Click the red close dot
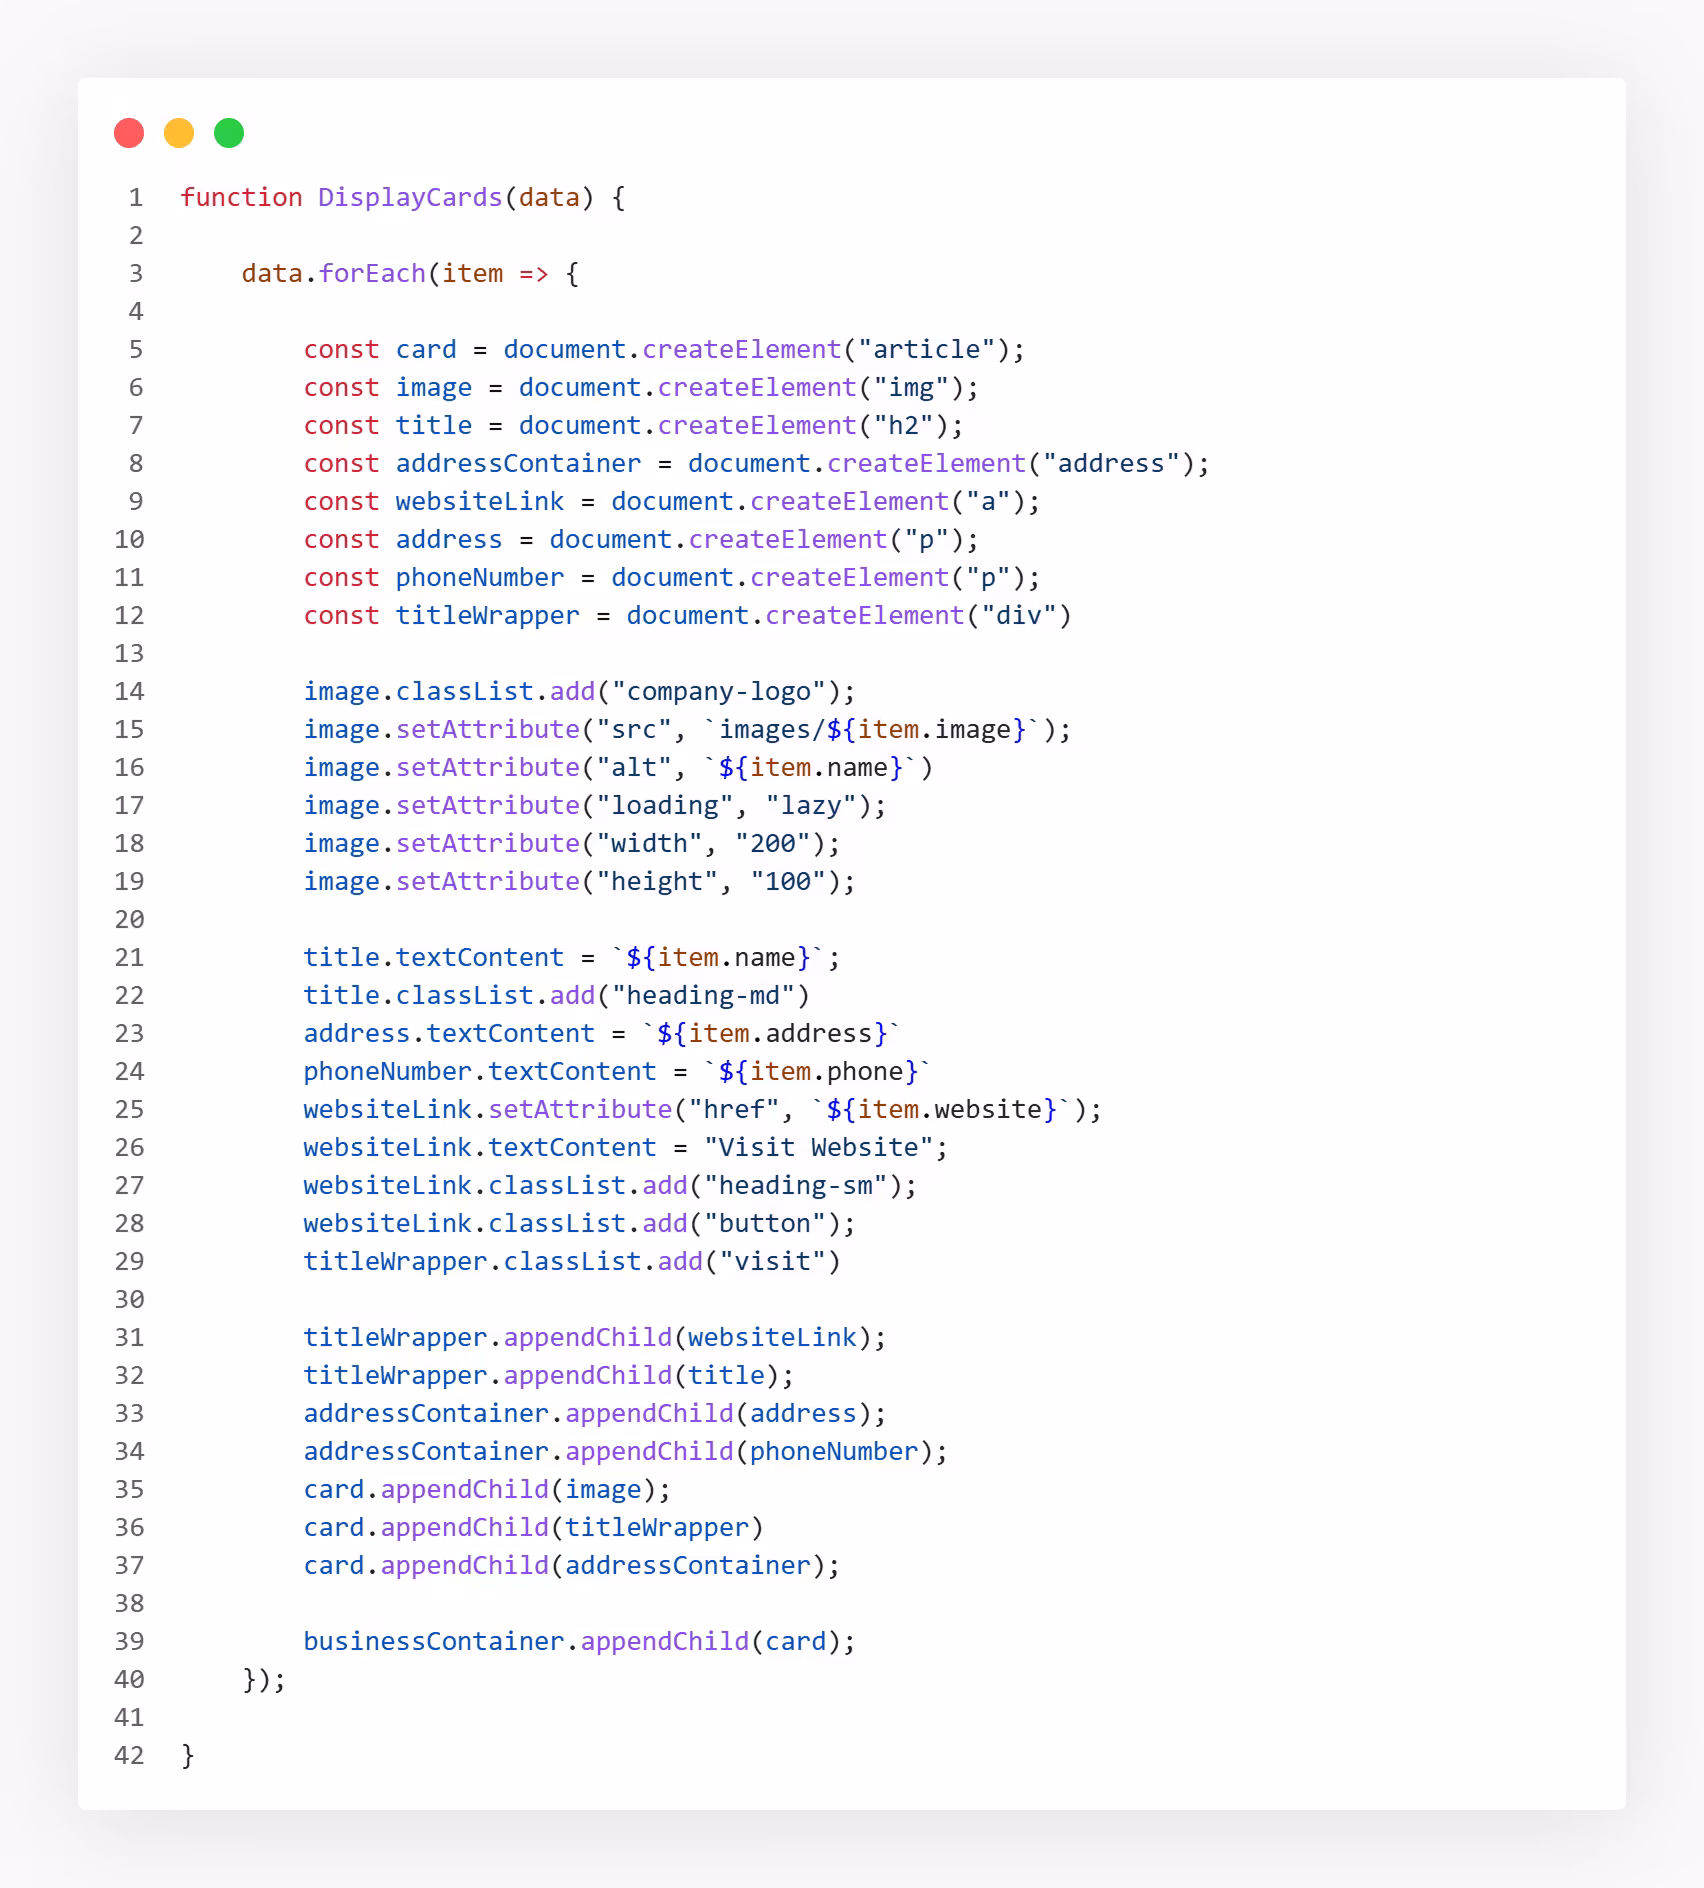The width and height of the screenshot is (1704, 1888). pyautogui.click(x=129, y=133)
